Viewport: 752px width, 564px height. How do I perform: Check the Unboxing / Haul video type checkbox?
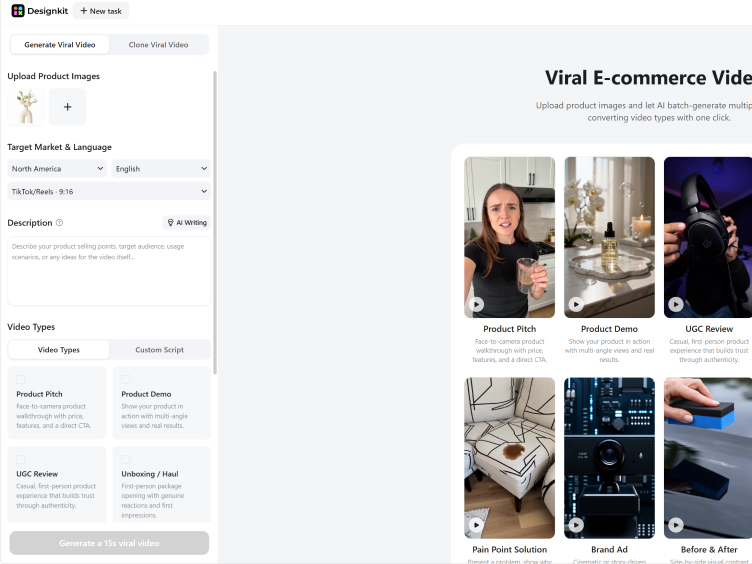click(126, 459)
